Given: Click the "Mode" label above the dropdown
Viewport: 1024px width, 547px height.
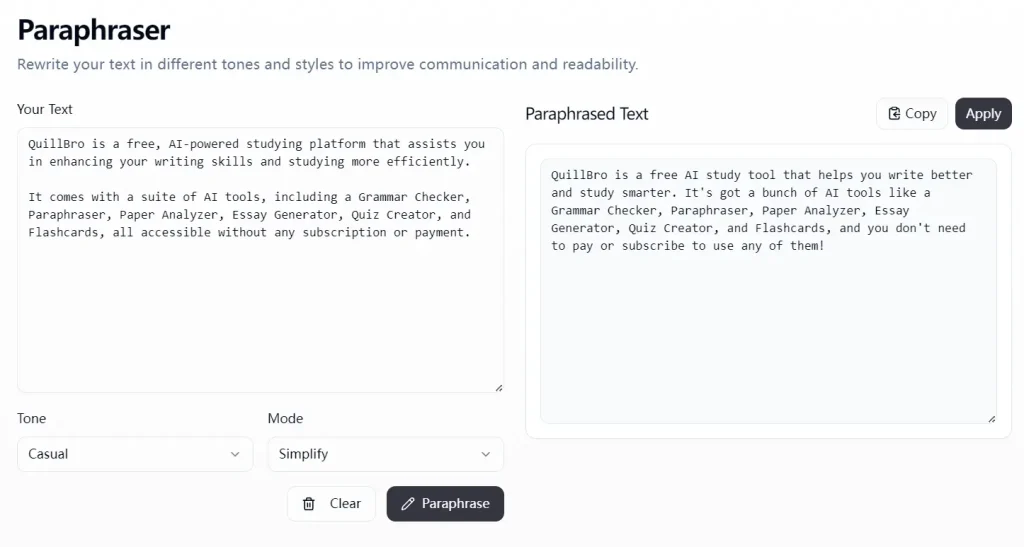Looking at the screenshot, I should [x=285, y=418].
